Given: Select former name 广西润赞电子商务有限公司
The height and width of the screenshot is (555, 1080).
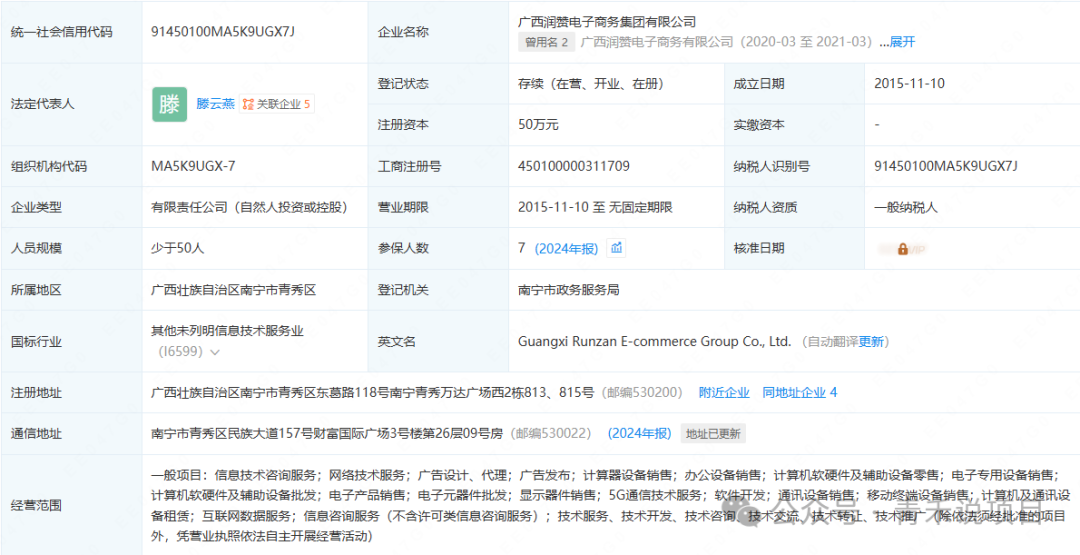Looking at the screenshot, I should [657, 42].
